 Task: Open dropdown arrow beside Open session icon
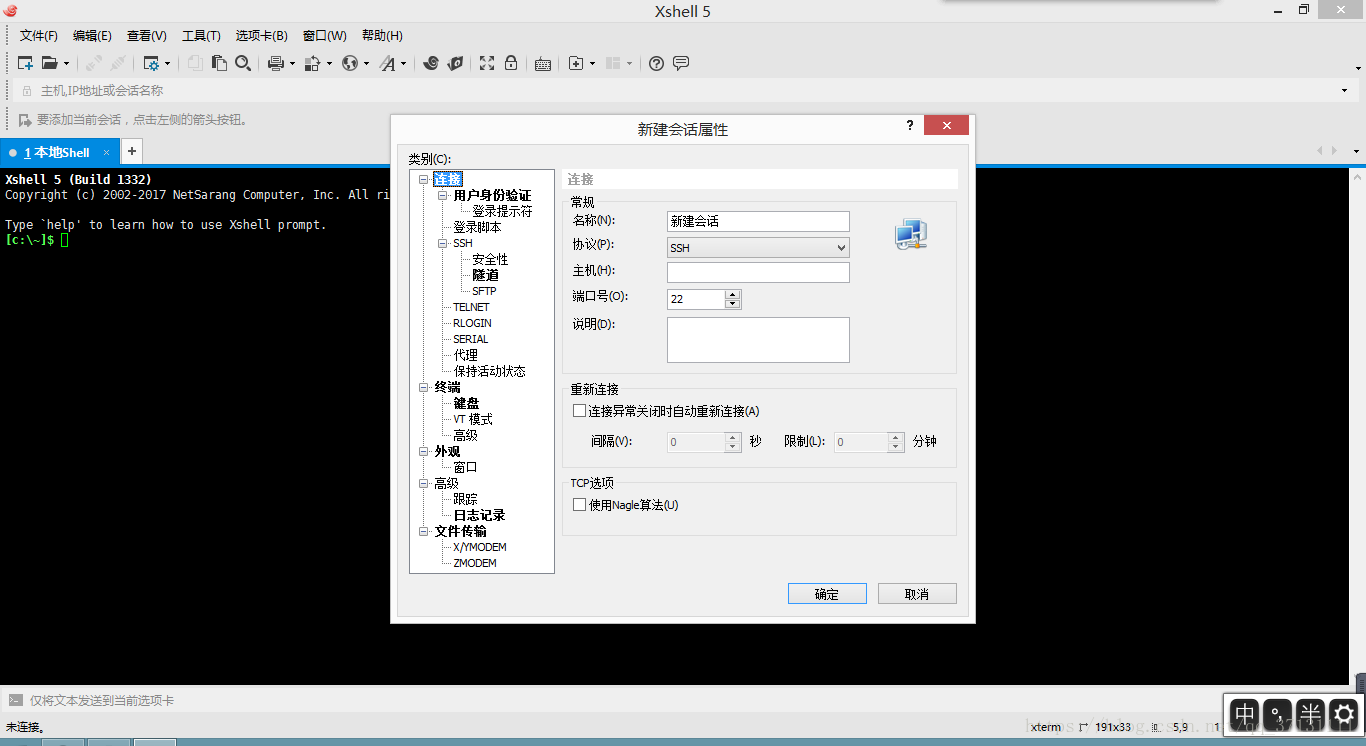(66, 64)
